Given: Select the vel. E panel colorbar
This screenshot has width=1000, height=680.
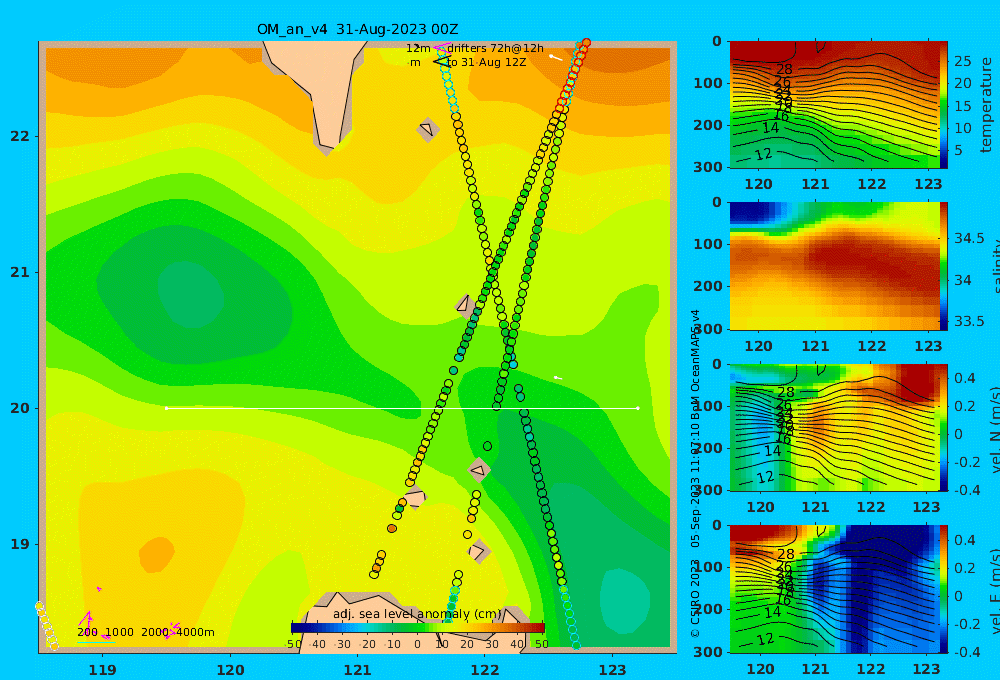Looking at the screenshot, I should pyautogui.click(x=944, y=589).
